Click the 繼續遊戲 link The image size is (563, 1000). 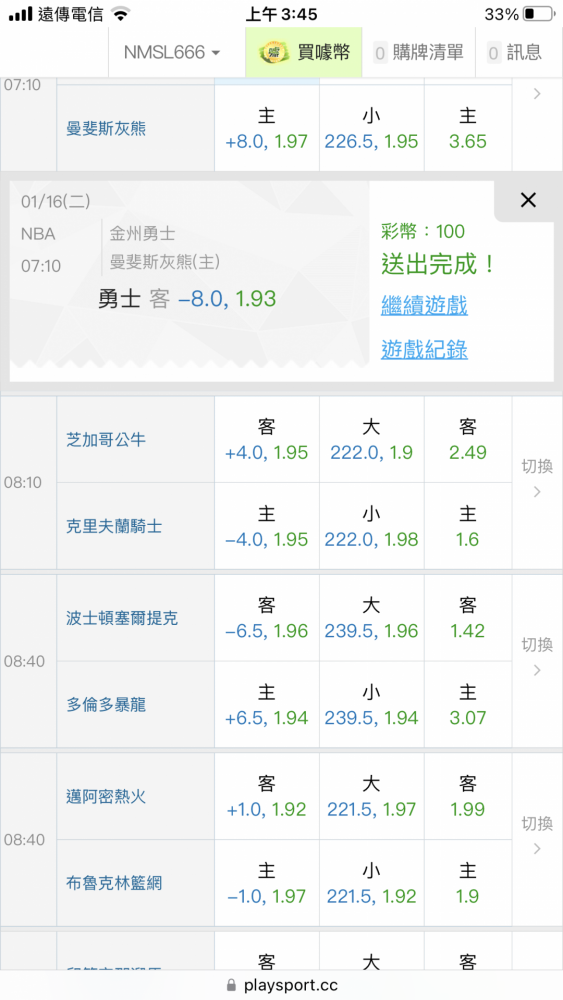[x=424, y=305]
